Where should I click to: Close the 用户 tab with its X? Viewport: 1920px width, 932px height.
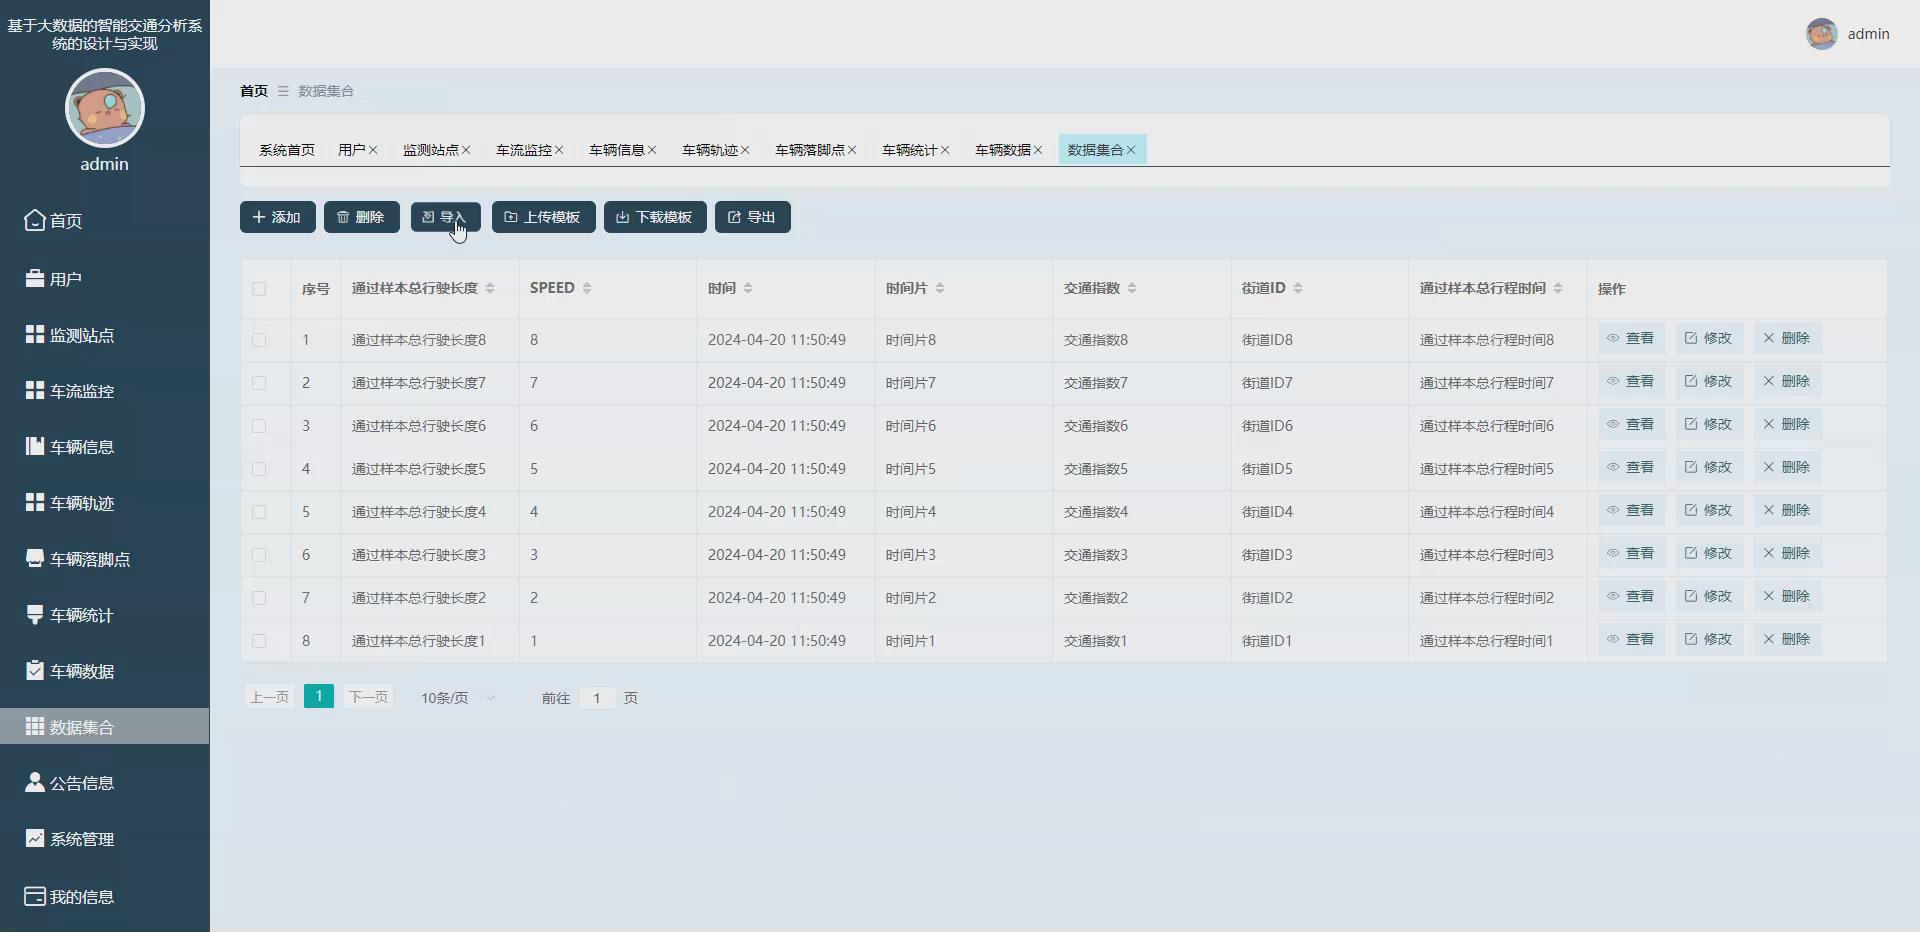point(373,150)
